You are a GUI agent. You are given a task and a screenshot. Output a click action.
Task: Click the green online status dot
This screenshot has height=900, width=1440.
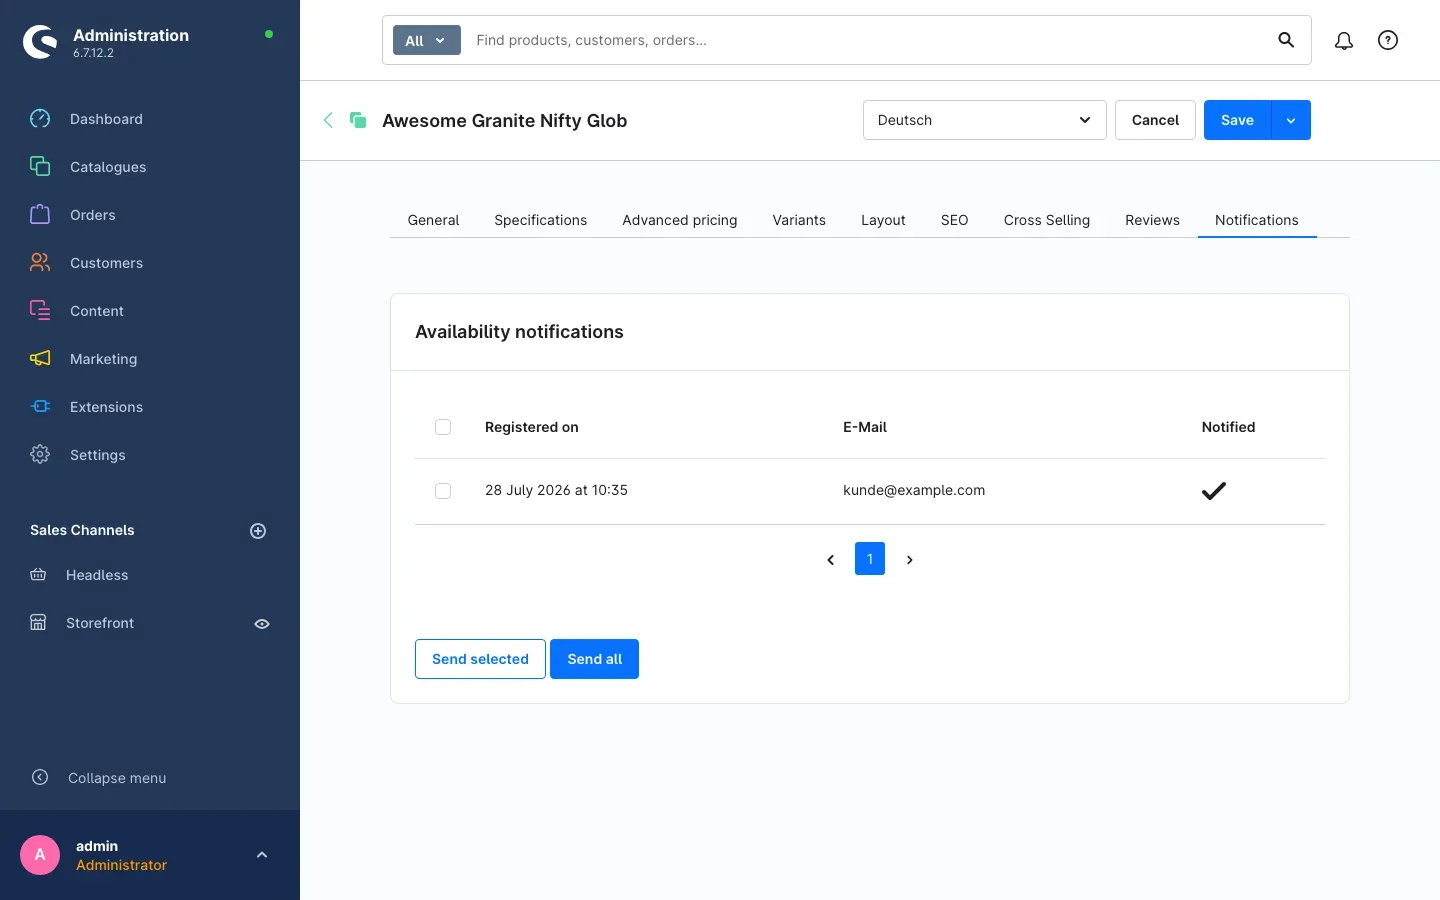[x=269, y=34]
